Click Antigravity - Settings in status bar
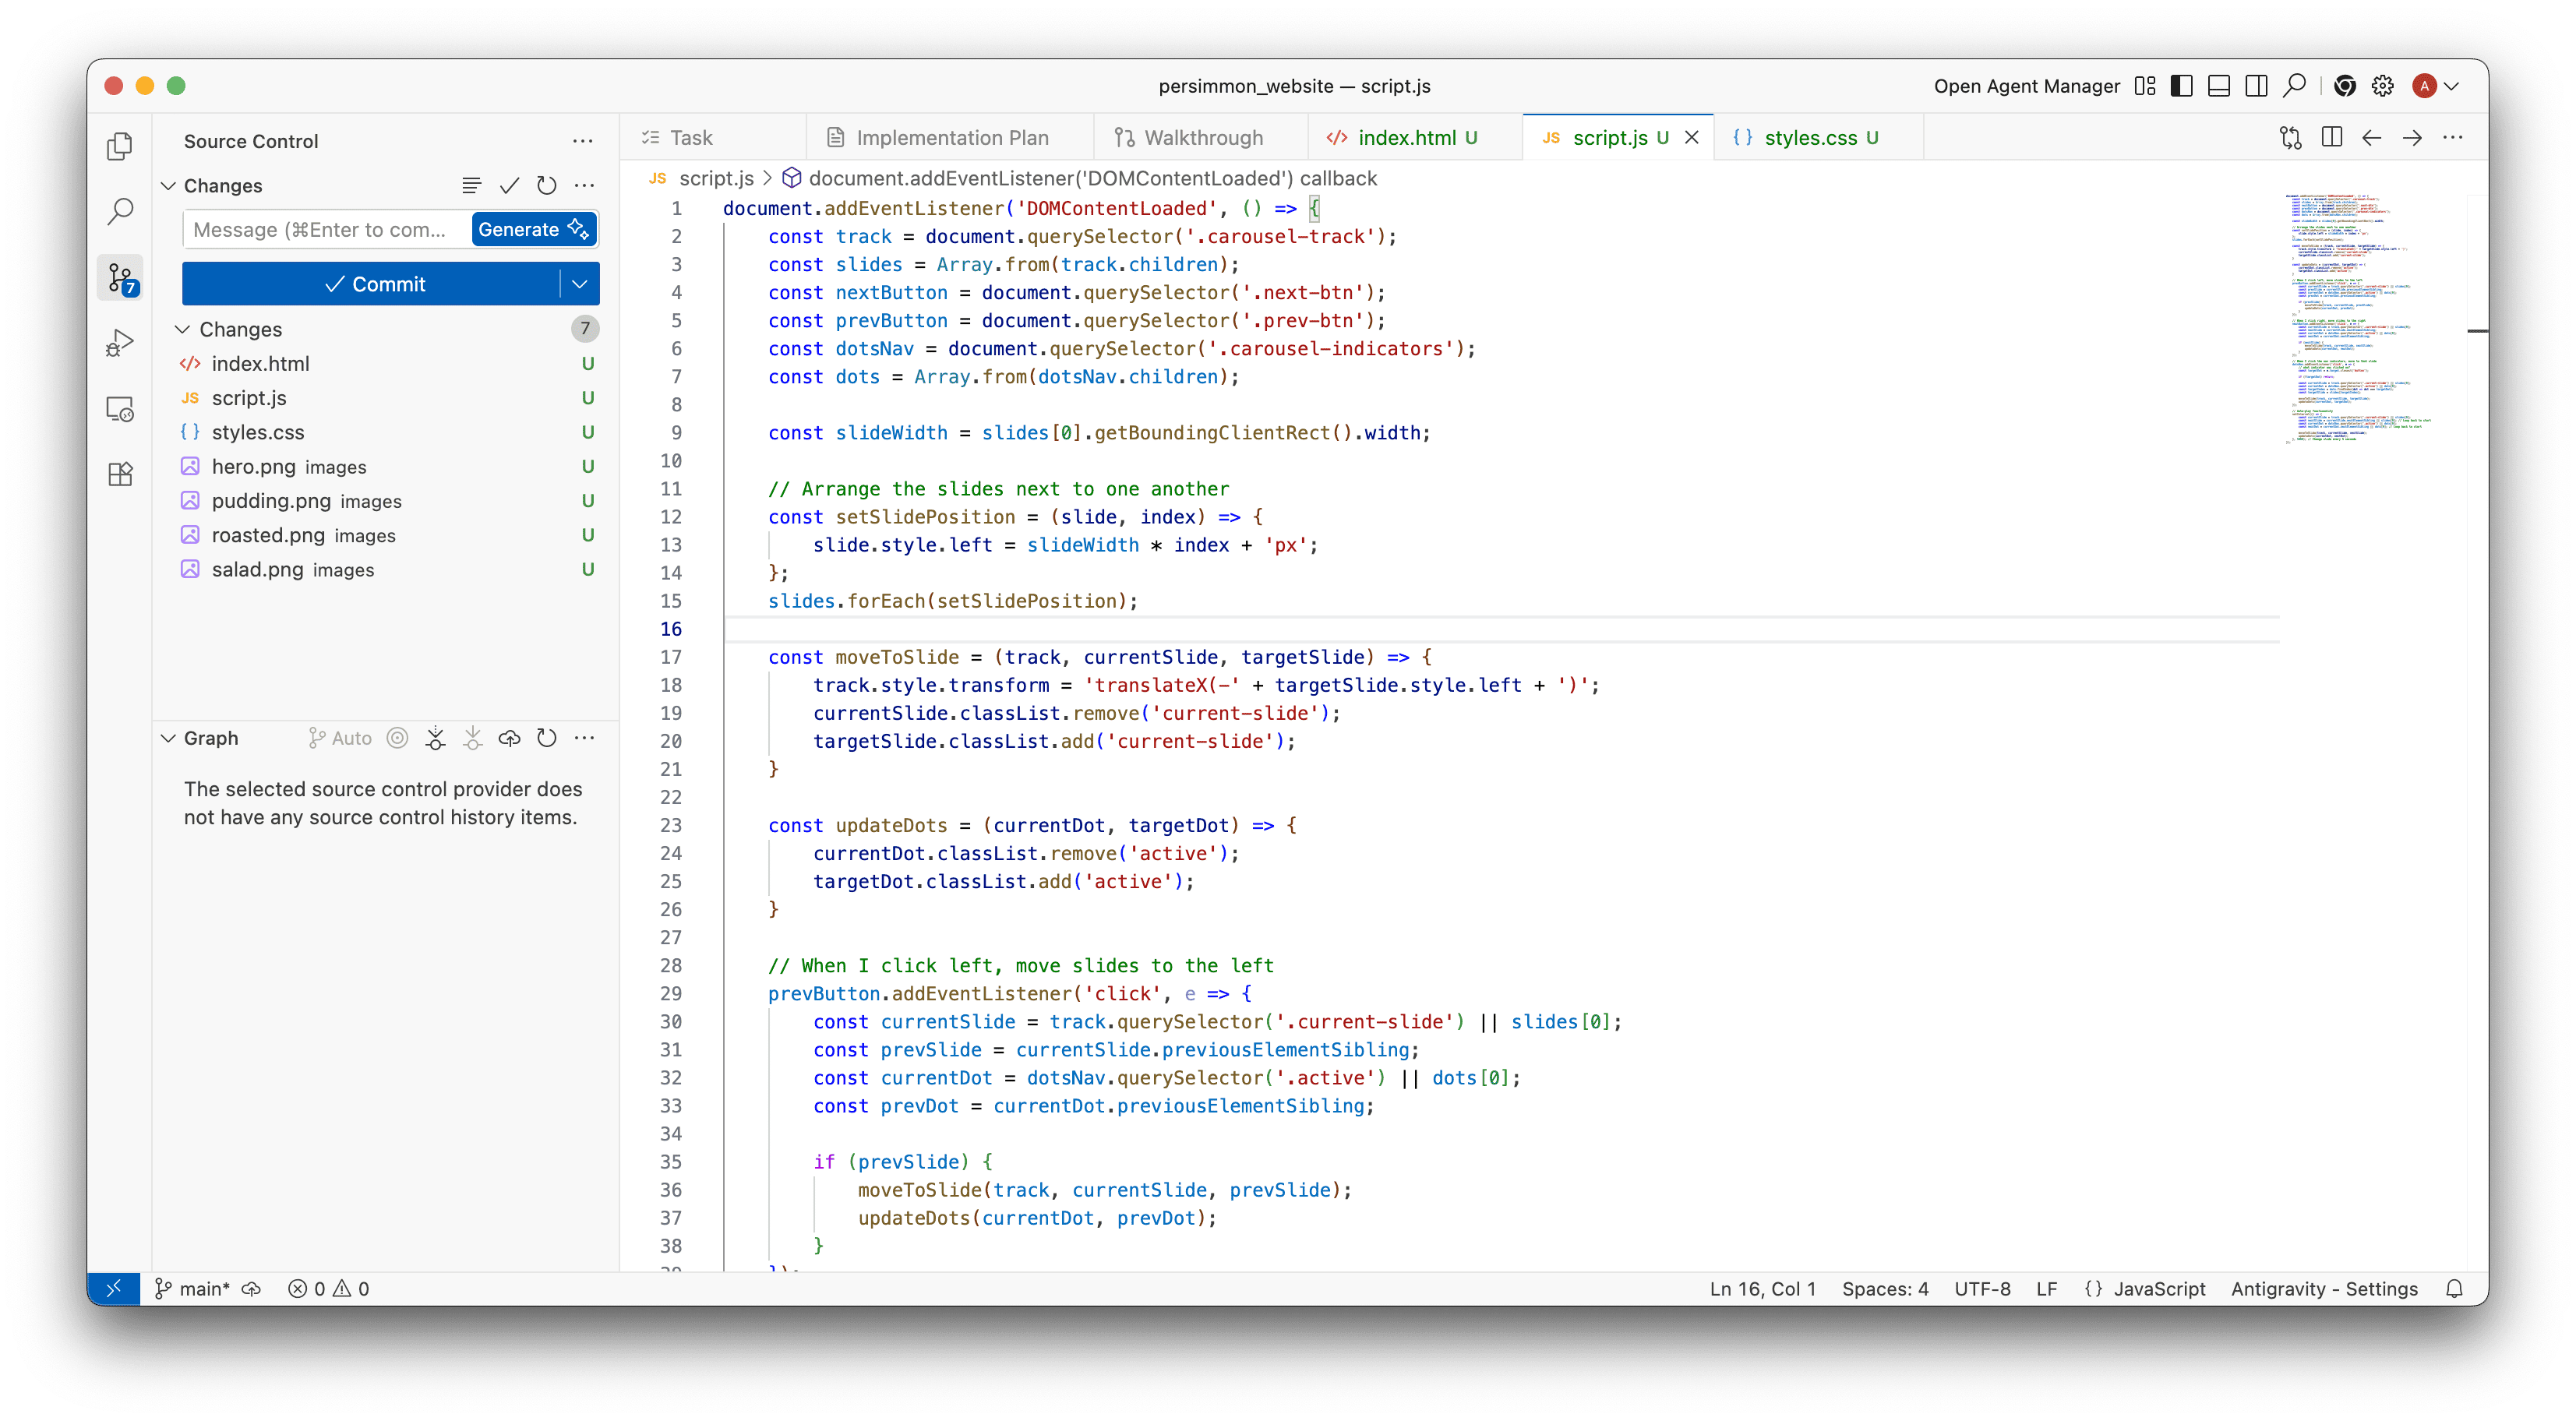 point(2324,1289)
